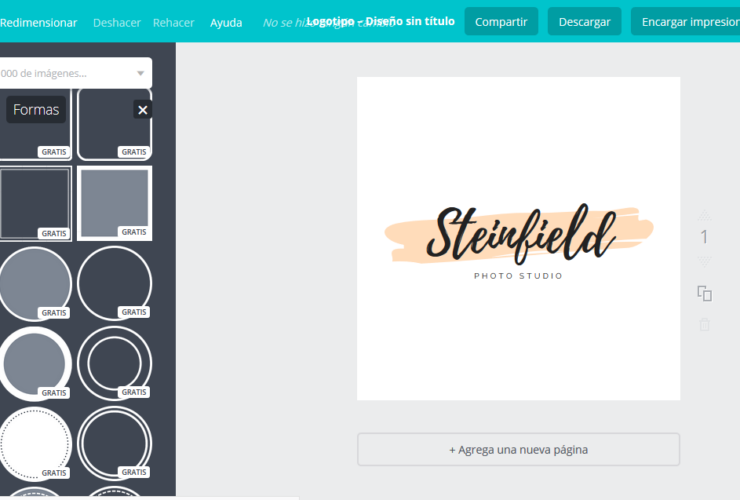Image resolution: width=740 pixels, height=500 pixels.
Task: Click page number 1 indicator
Action: coord(704,237)
